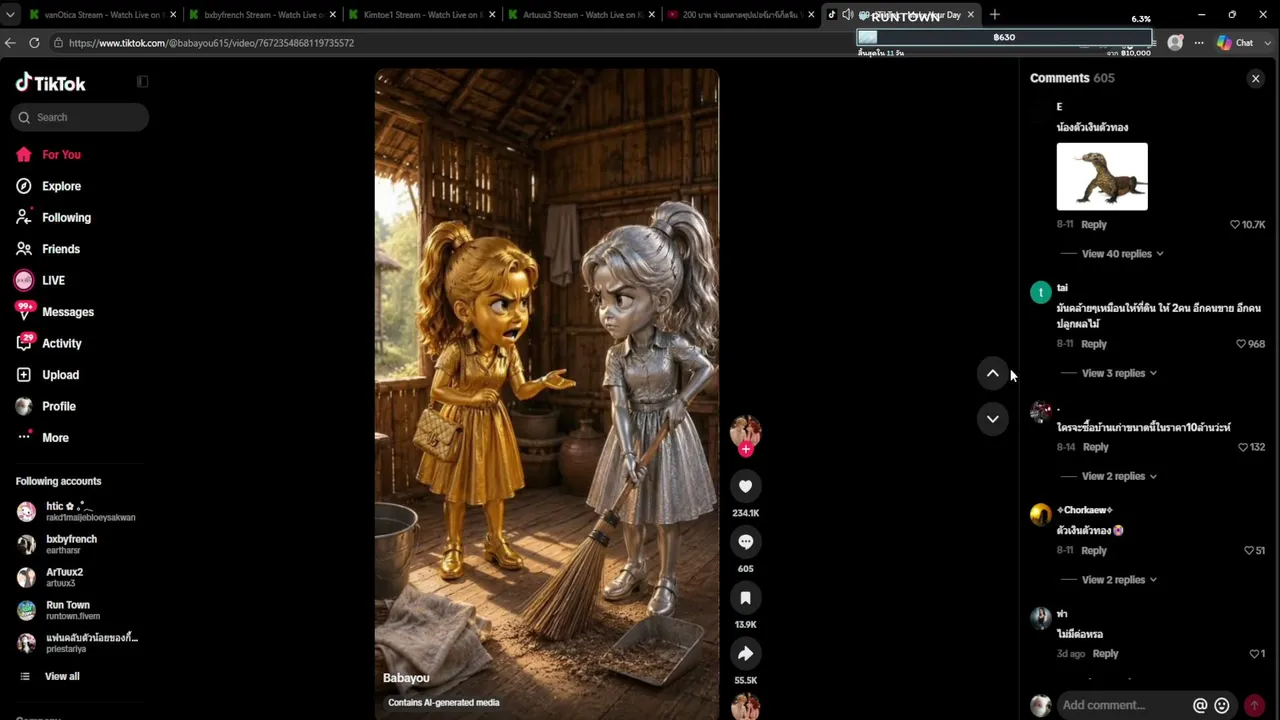
Task: Switch to the vanOtica Stream browser tab
Action: 103,15
